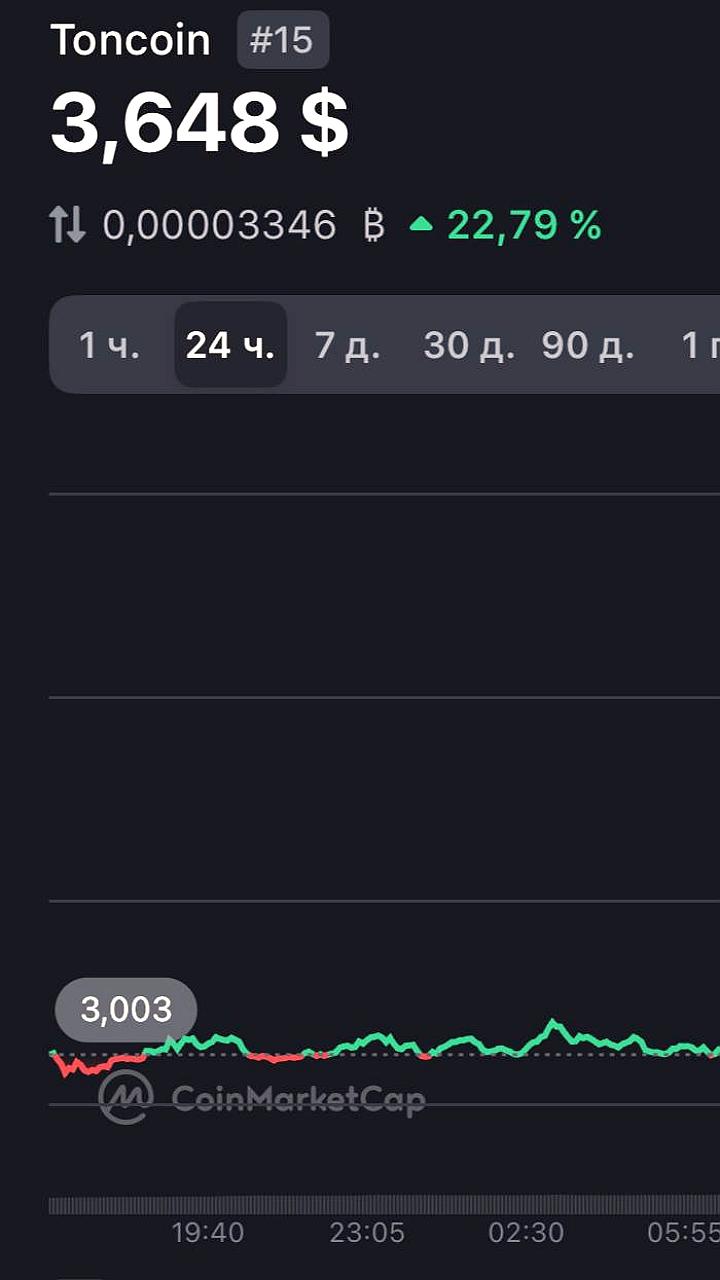Tap the #15 rank badge
This screenshot has height=1280, width=720.
[282, 41]
